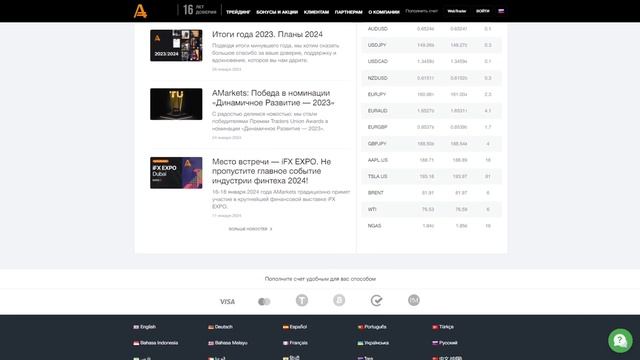Select the NZDUSD quote row
The width and height of the screenshot is (640, 360).
pyautogui.click(x=431, y=78)
